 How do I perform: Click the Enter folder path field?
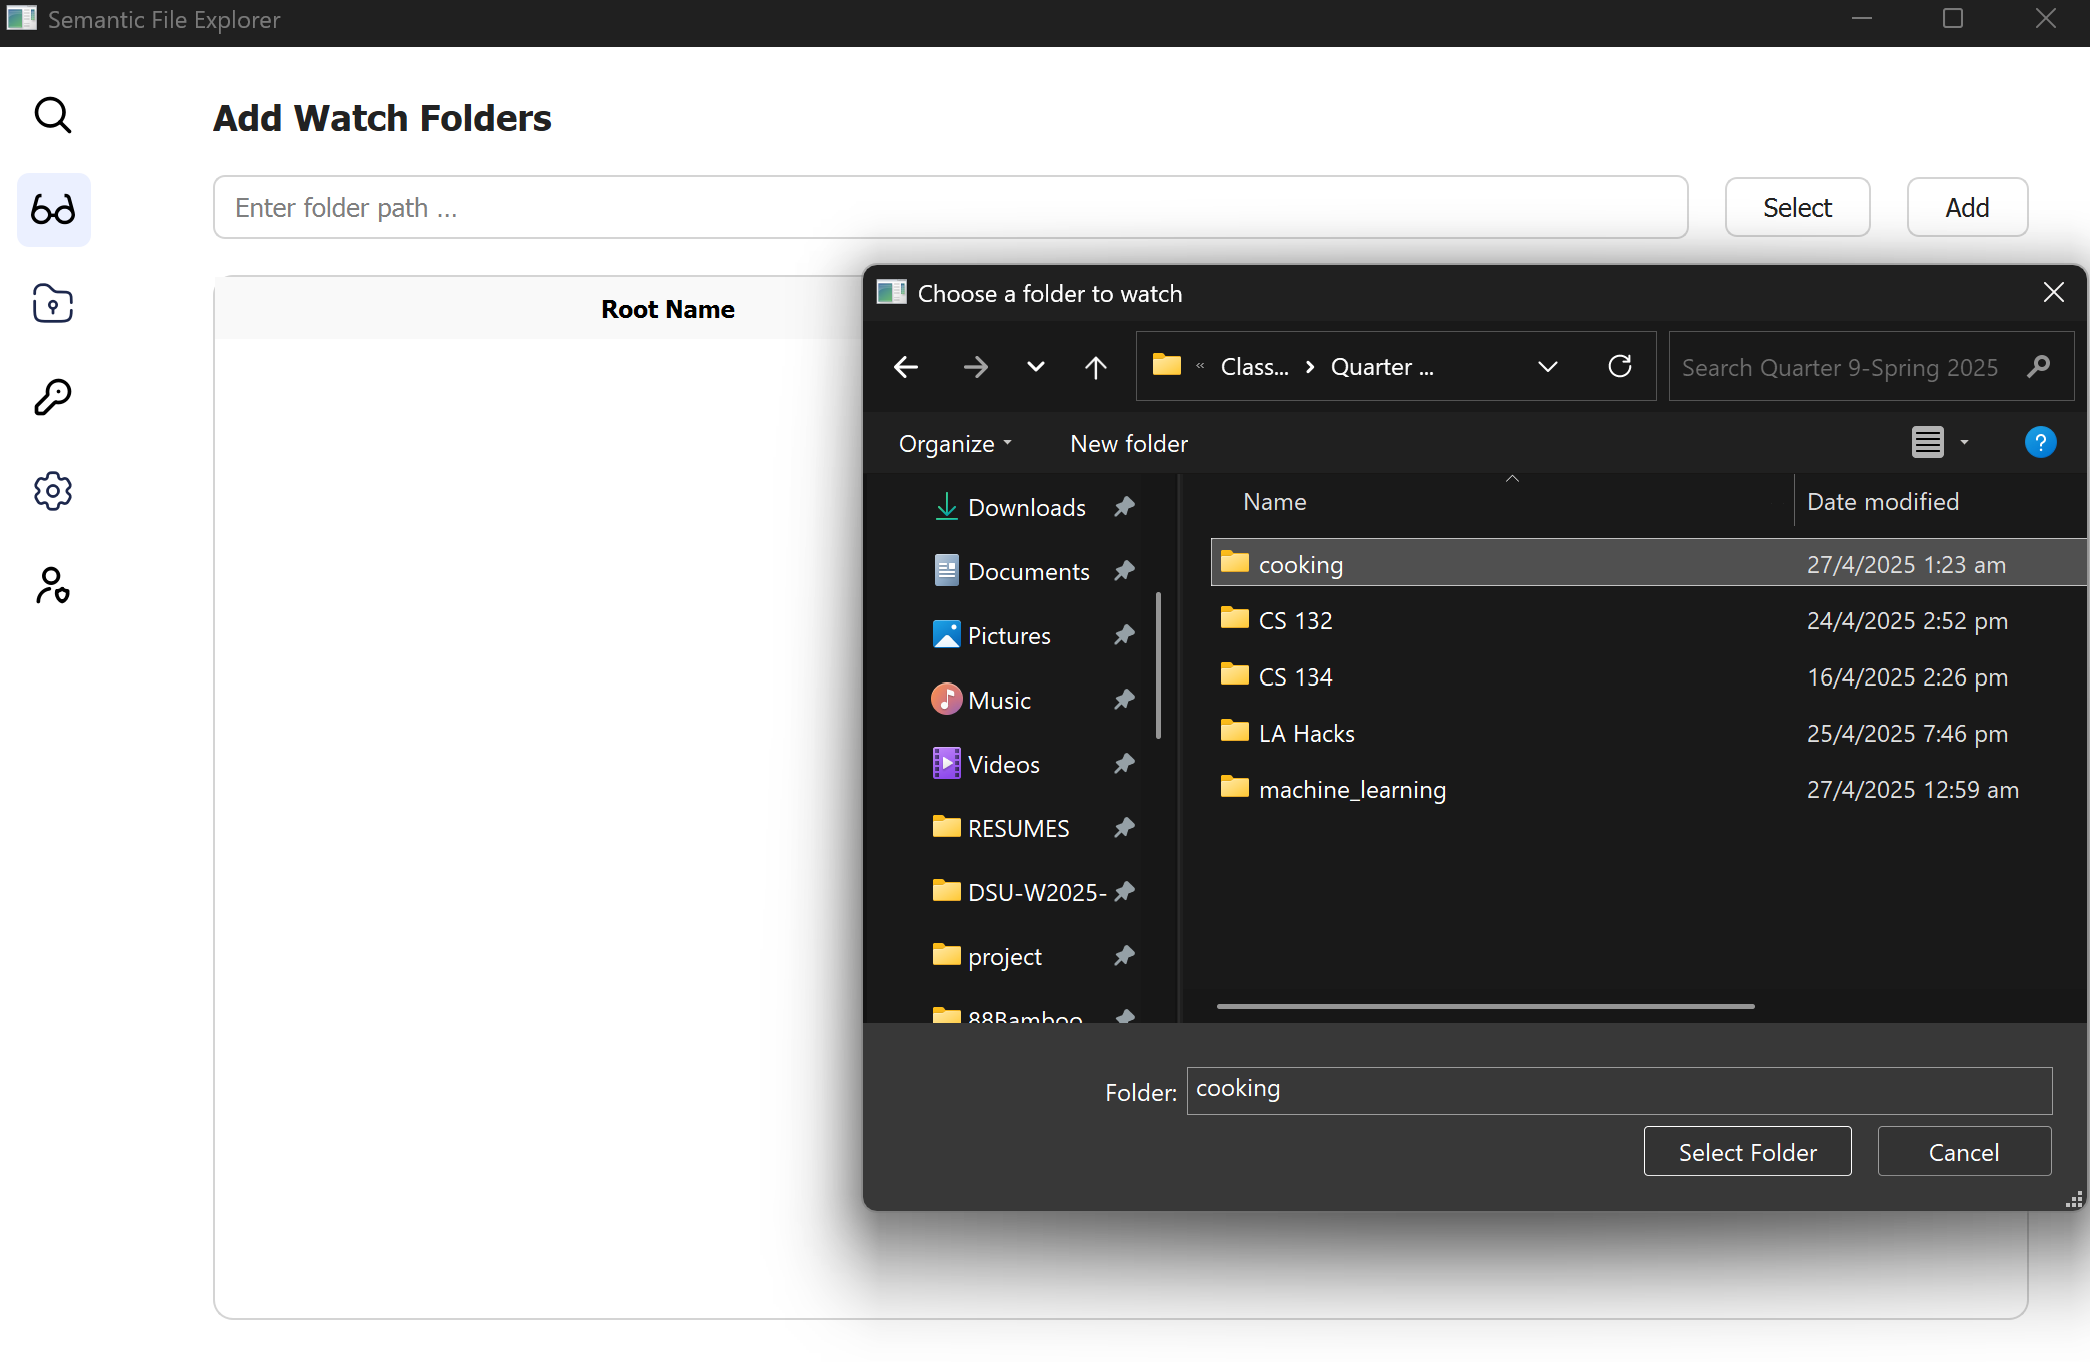click(x=949, y=208)
